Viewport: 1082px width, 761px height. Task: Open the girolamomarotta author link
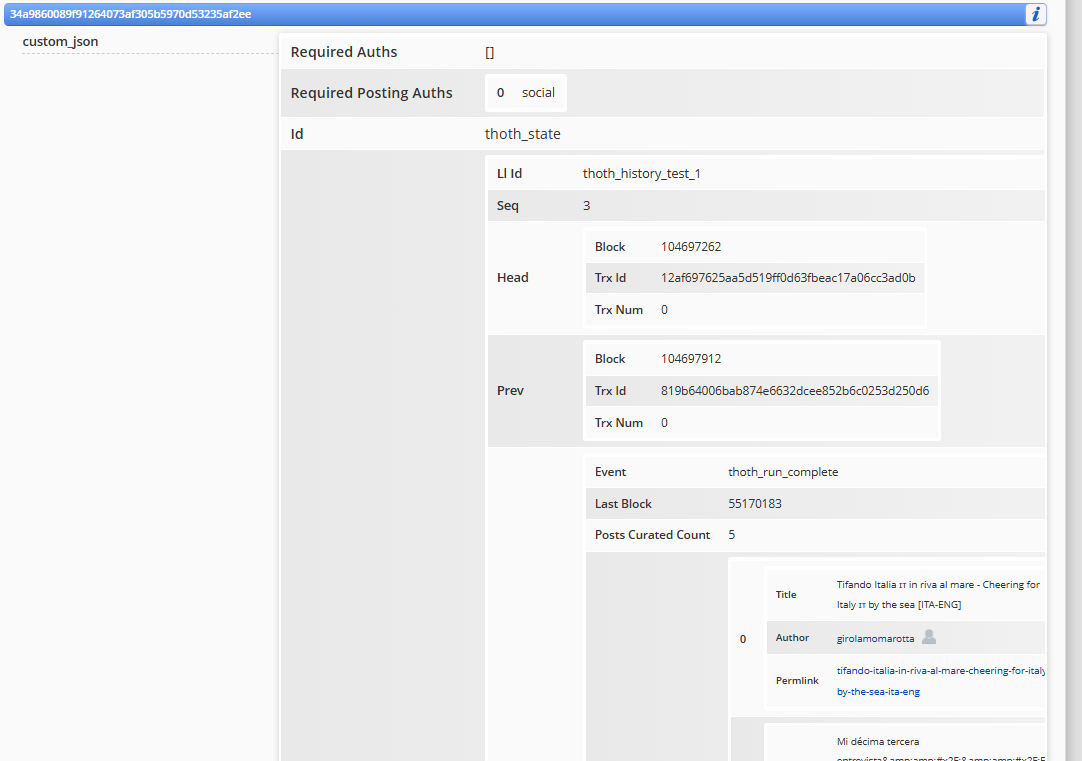point(875,639)
